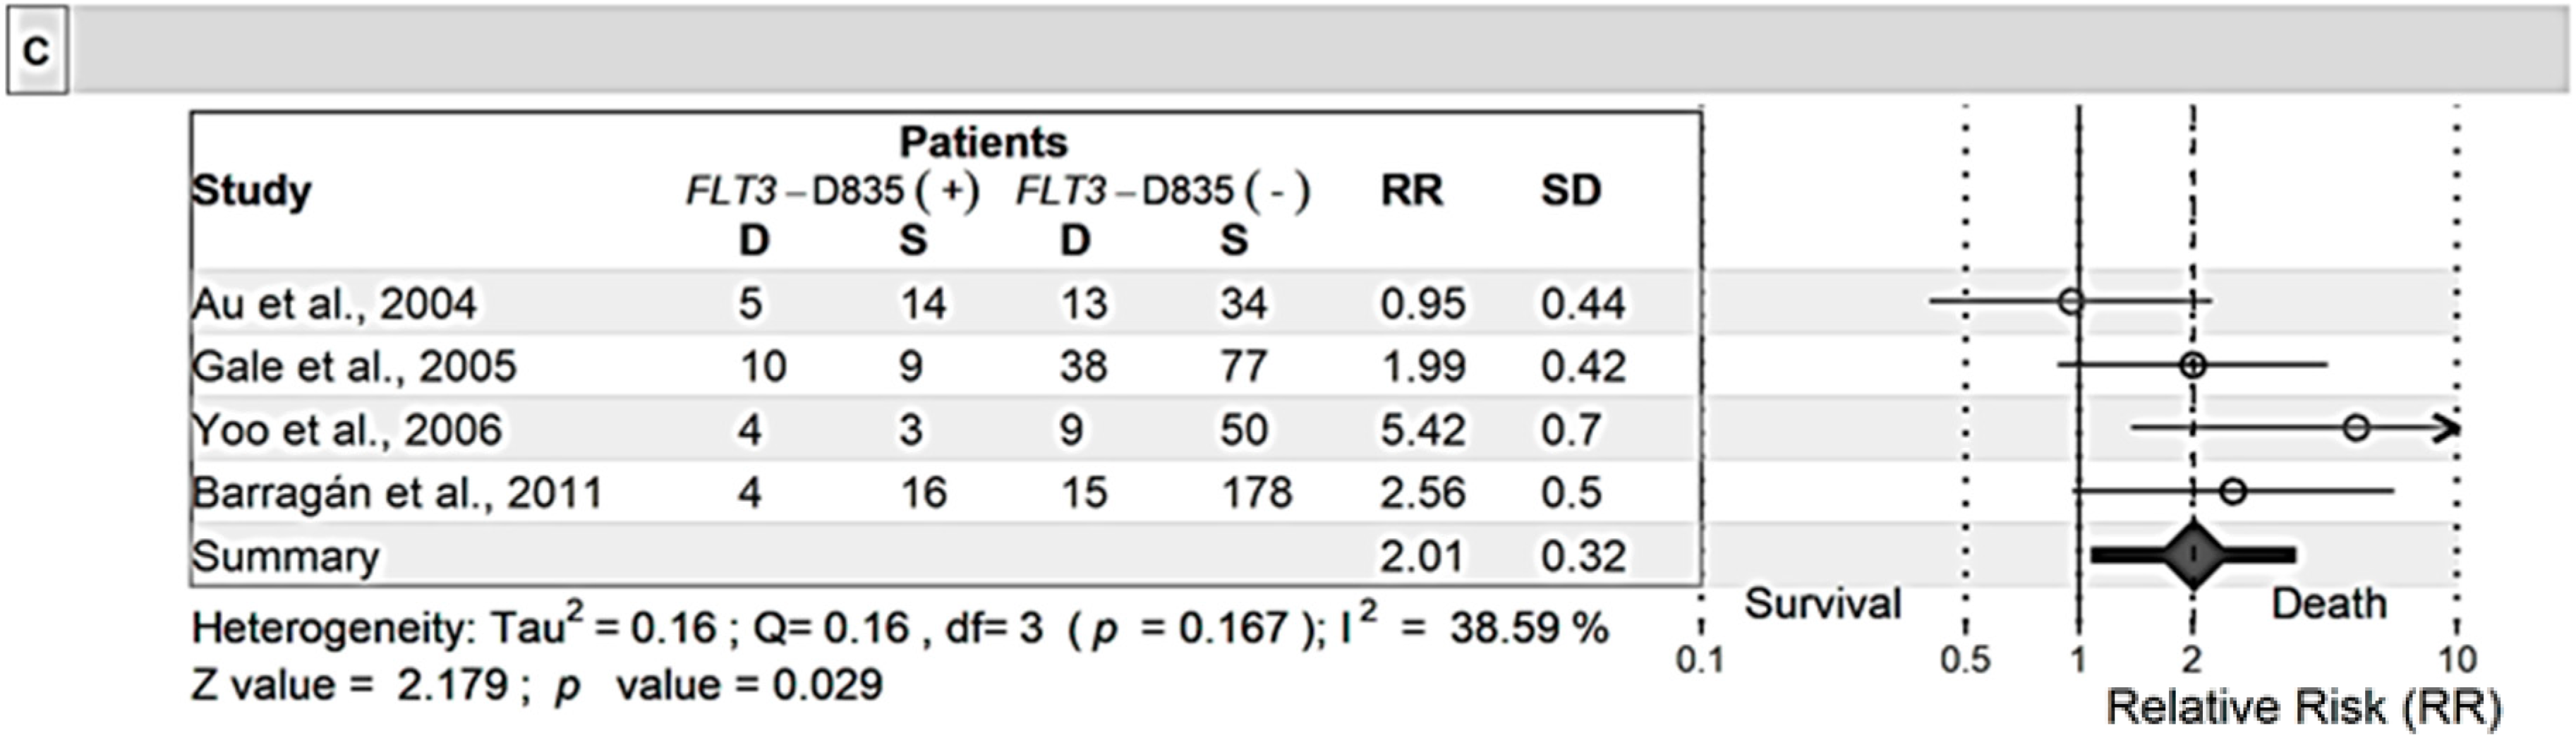Click the circle marker for Gale et al.
Image resolution: width=2576 pixels, height=740 pixels.
point(2192,365)
